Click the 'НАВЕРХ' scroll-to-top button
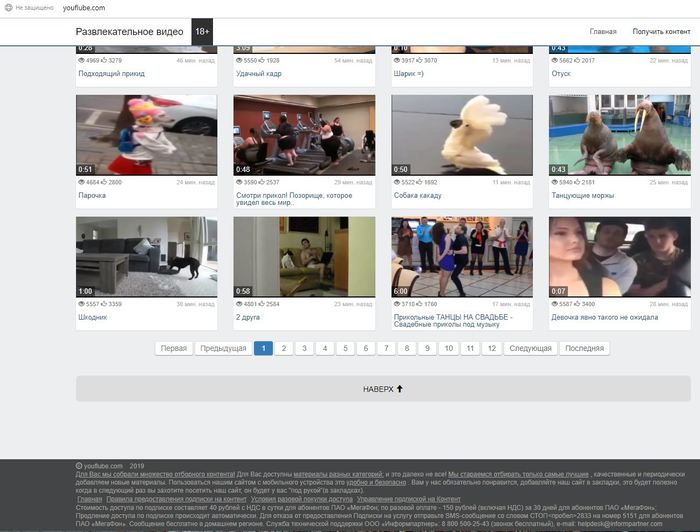 383,388
